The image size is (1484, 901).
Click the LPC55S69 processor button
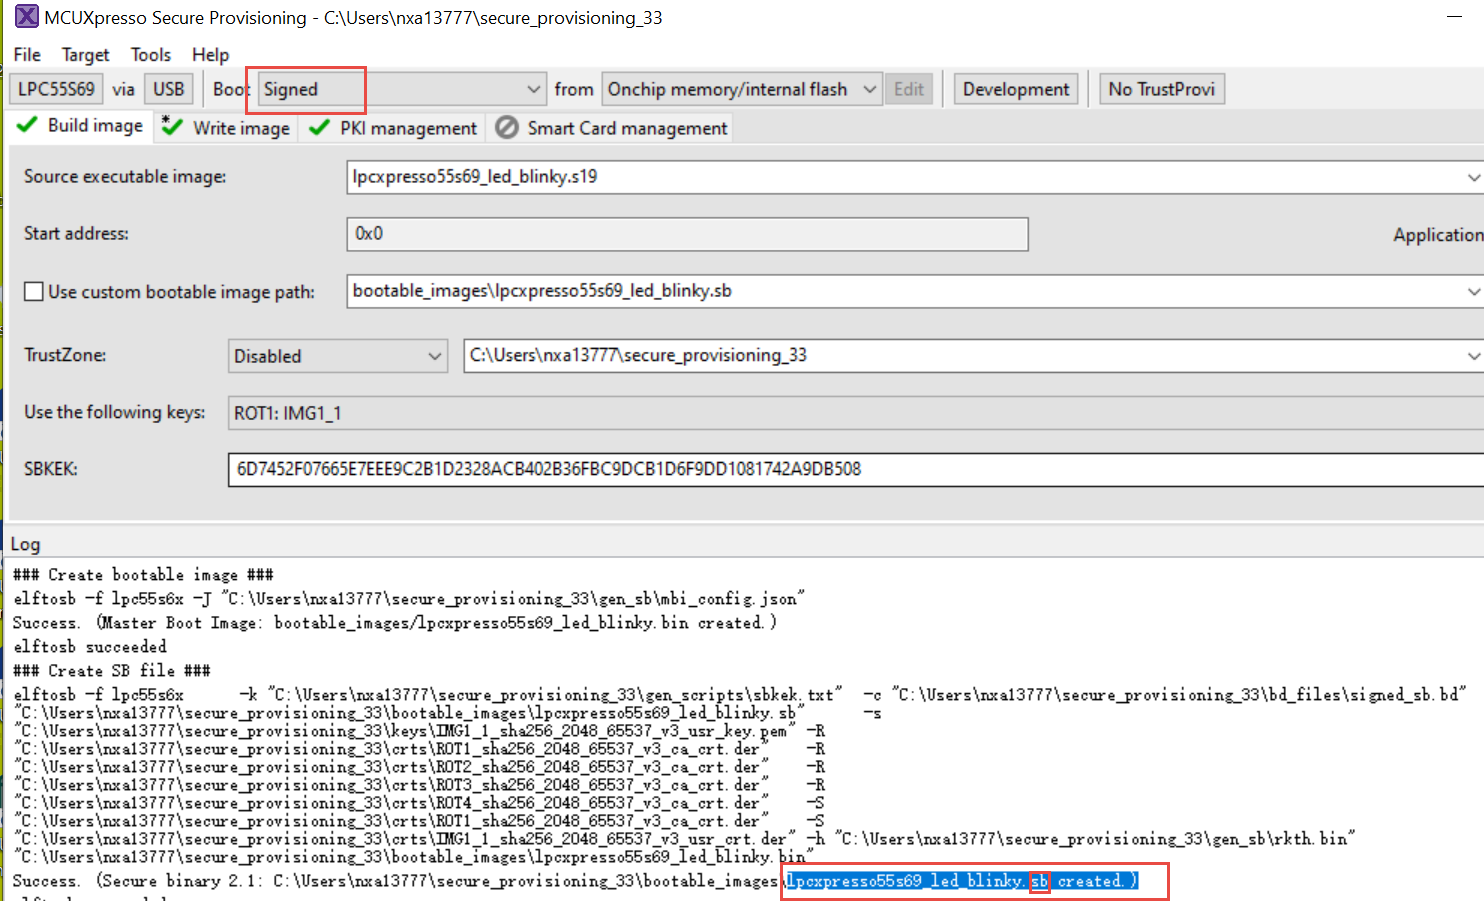[55, 88]
